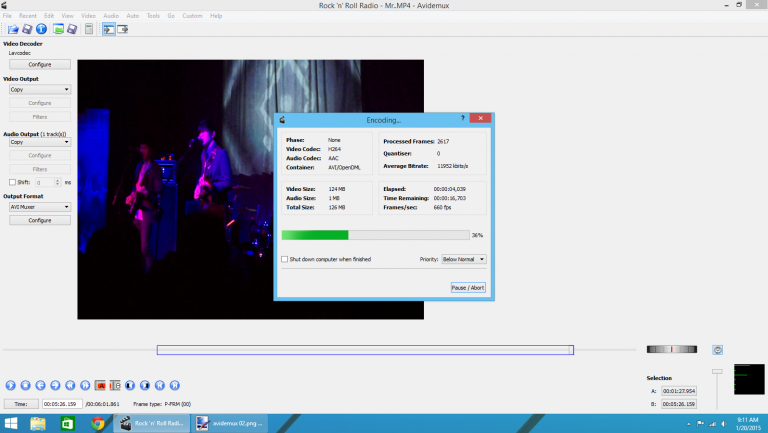Open the File menu
768x433 pixels.
click(x=8, y=16)
